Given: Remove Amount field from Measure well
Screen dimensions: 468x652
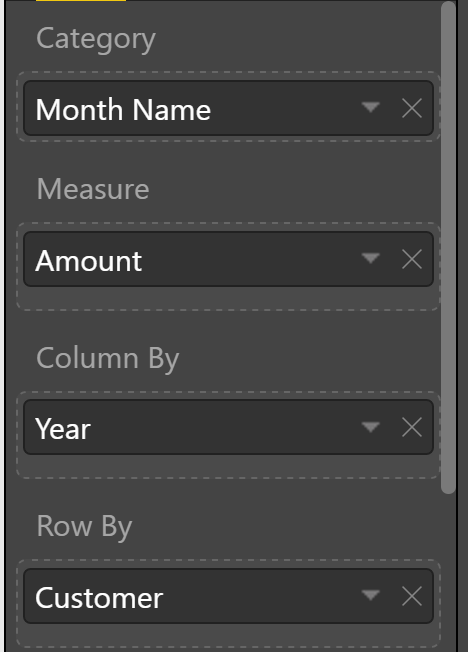Looking at the screenshot, I should [x=412, y=259].
